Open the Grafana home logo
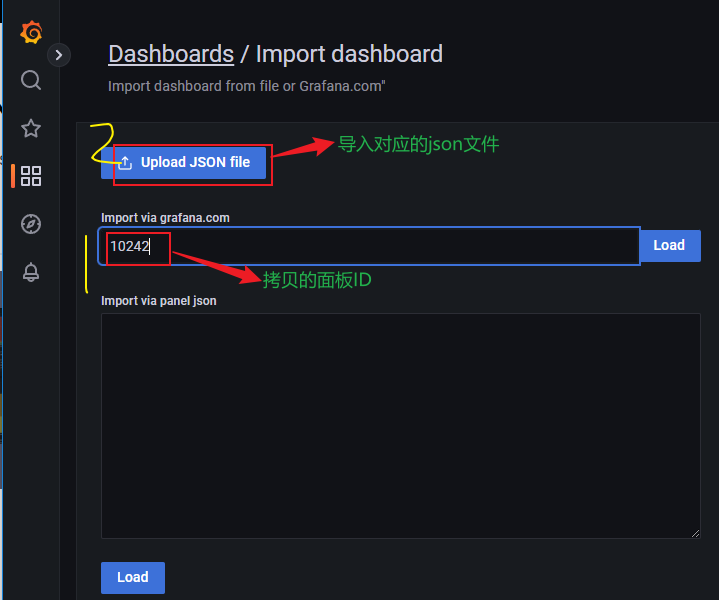 [31, 32]
